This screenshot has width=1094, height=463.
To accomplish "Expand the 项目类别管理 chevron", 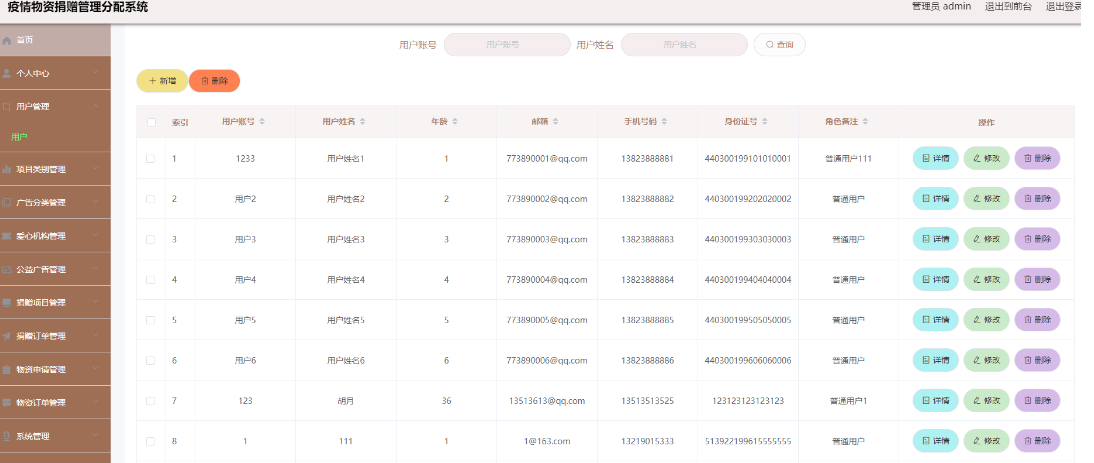I will [96, 169].
